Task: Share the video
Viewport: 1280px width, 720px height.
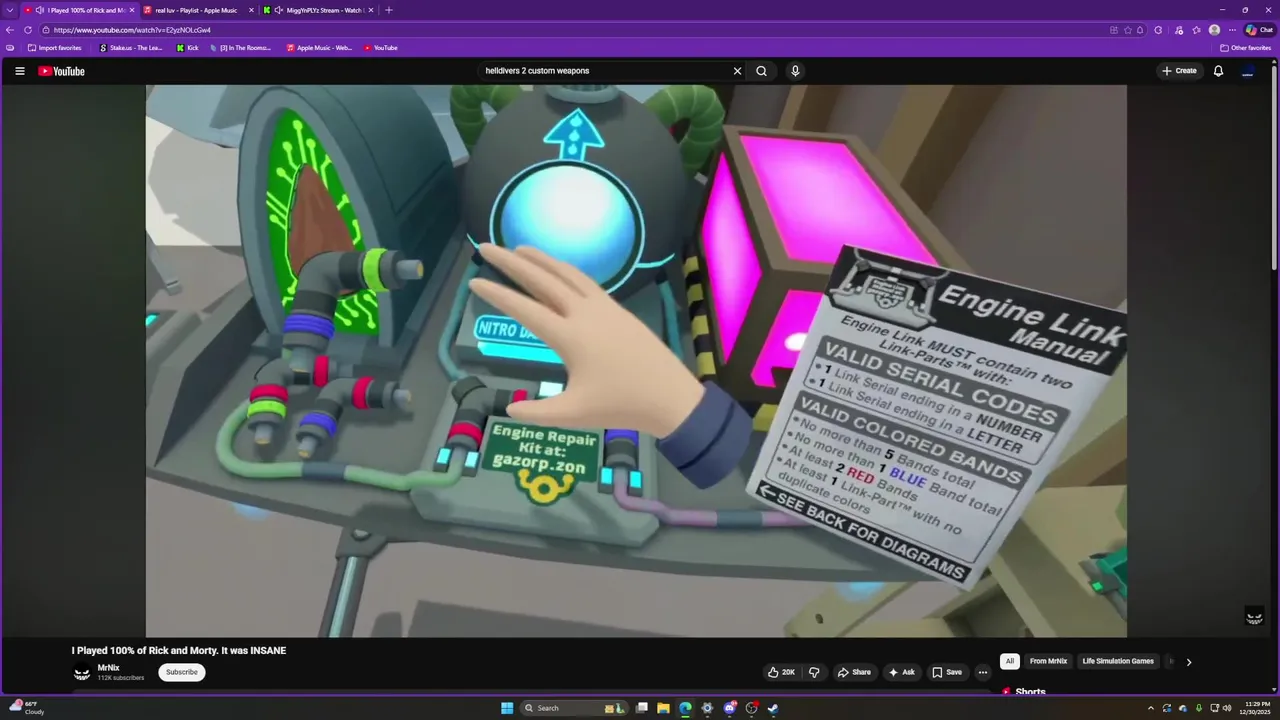Action: (854, 672)
